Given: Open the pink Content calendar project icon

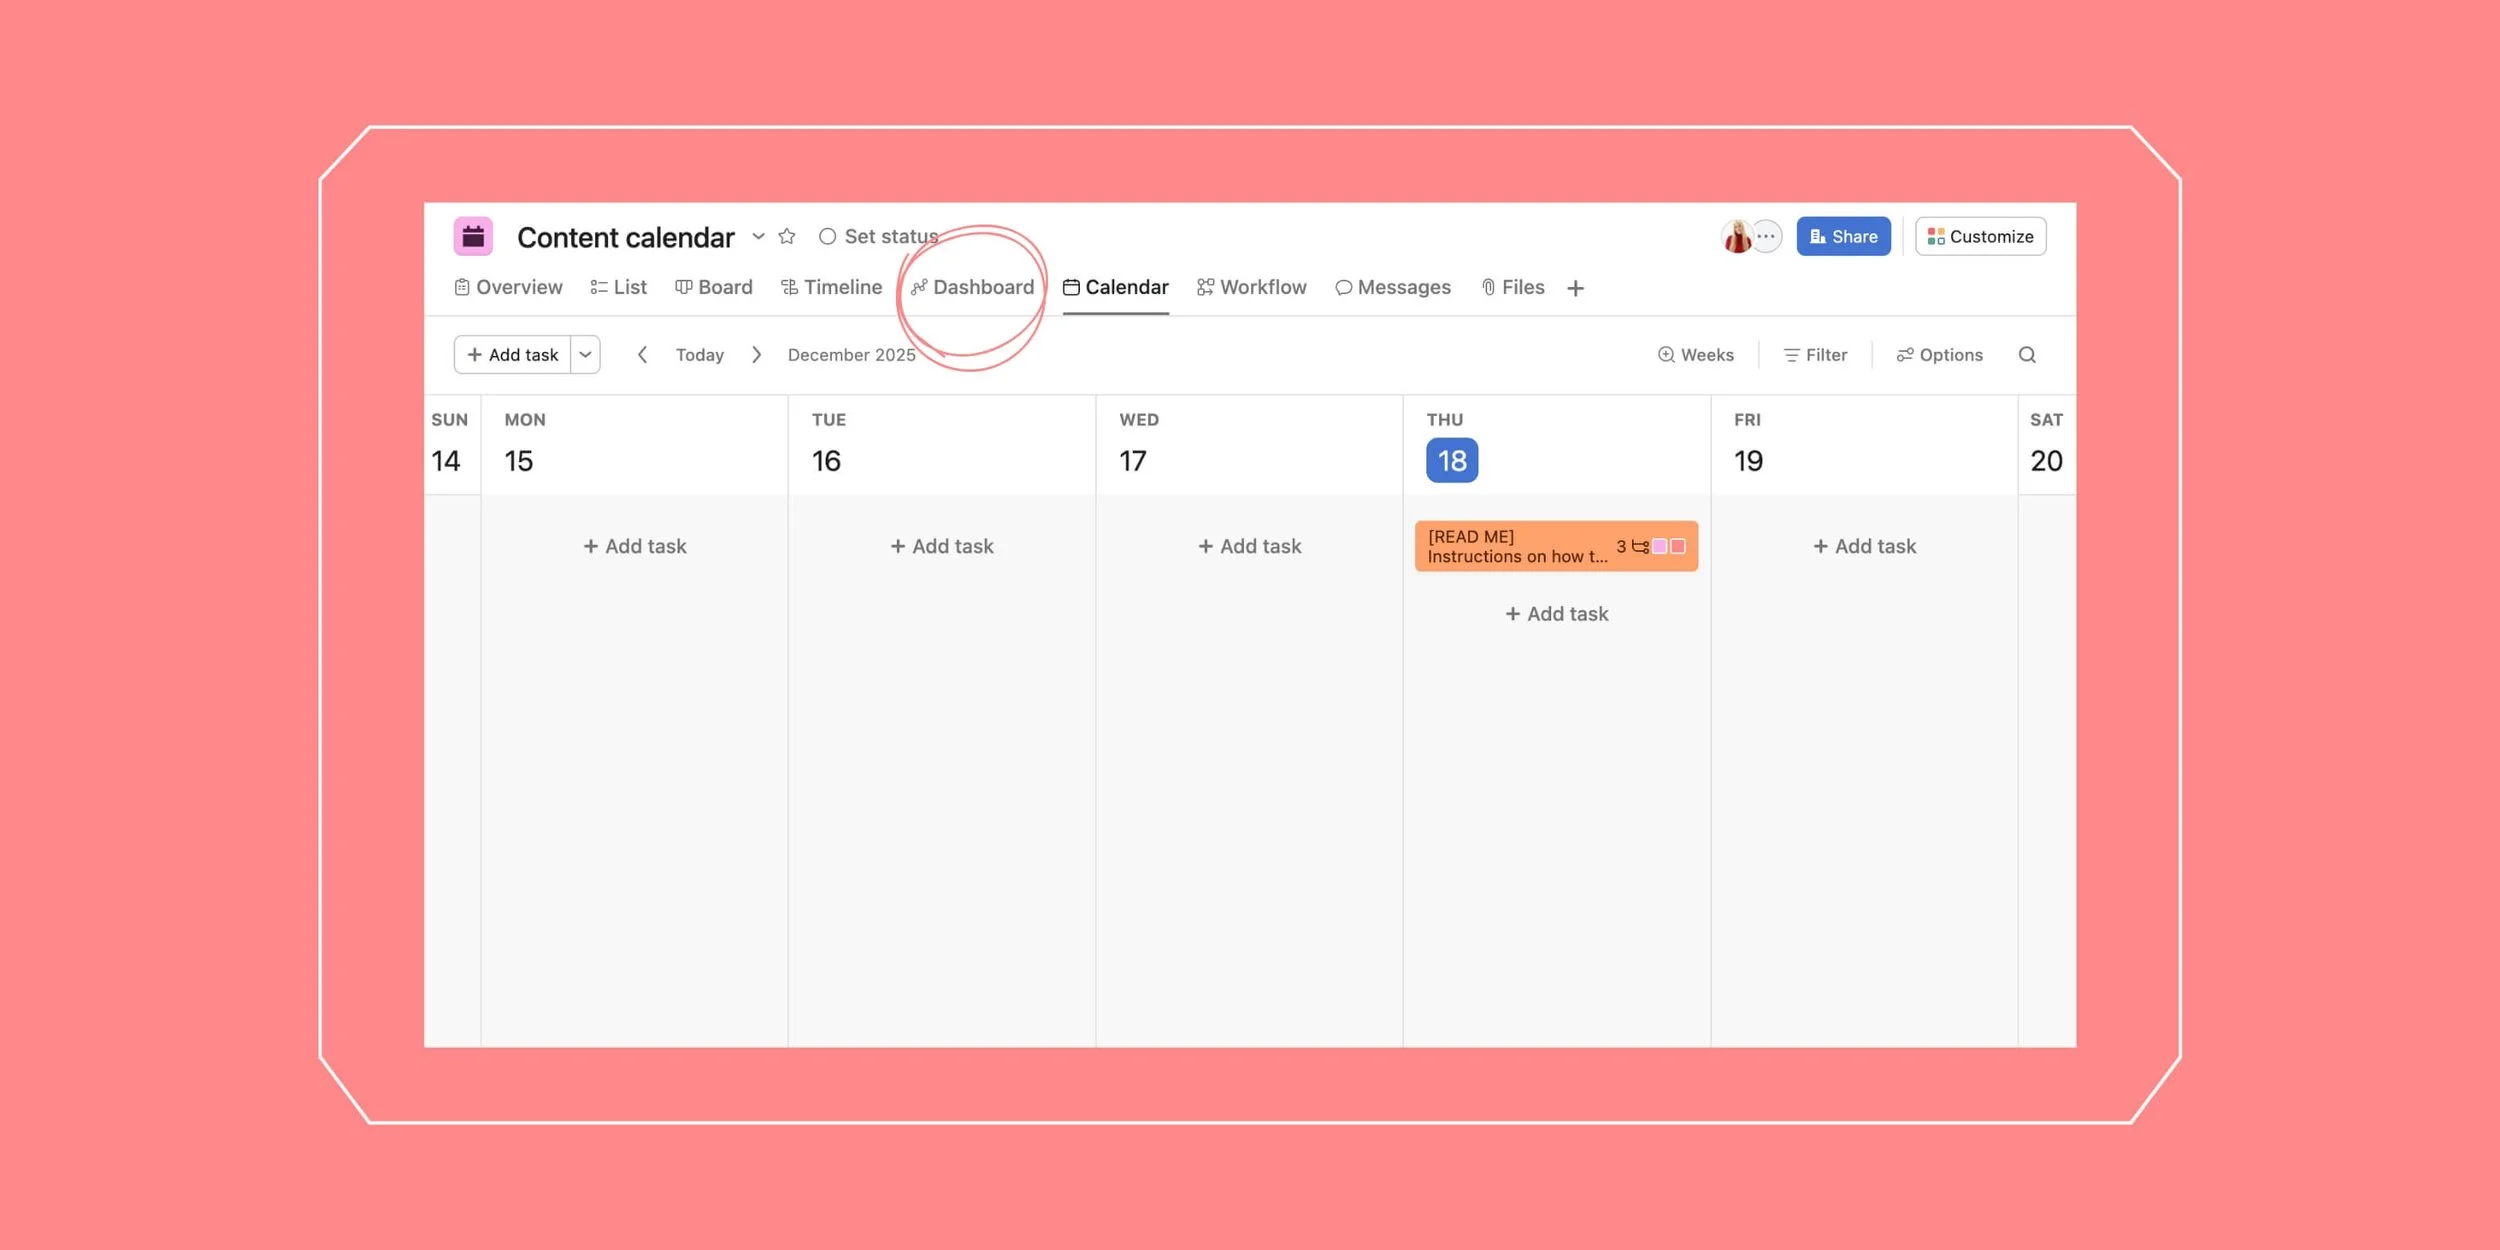Looking at the screenshot, I should (474, 236).
